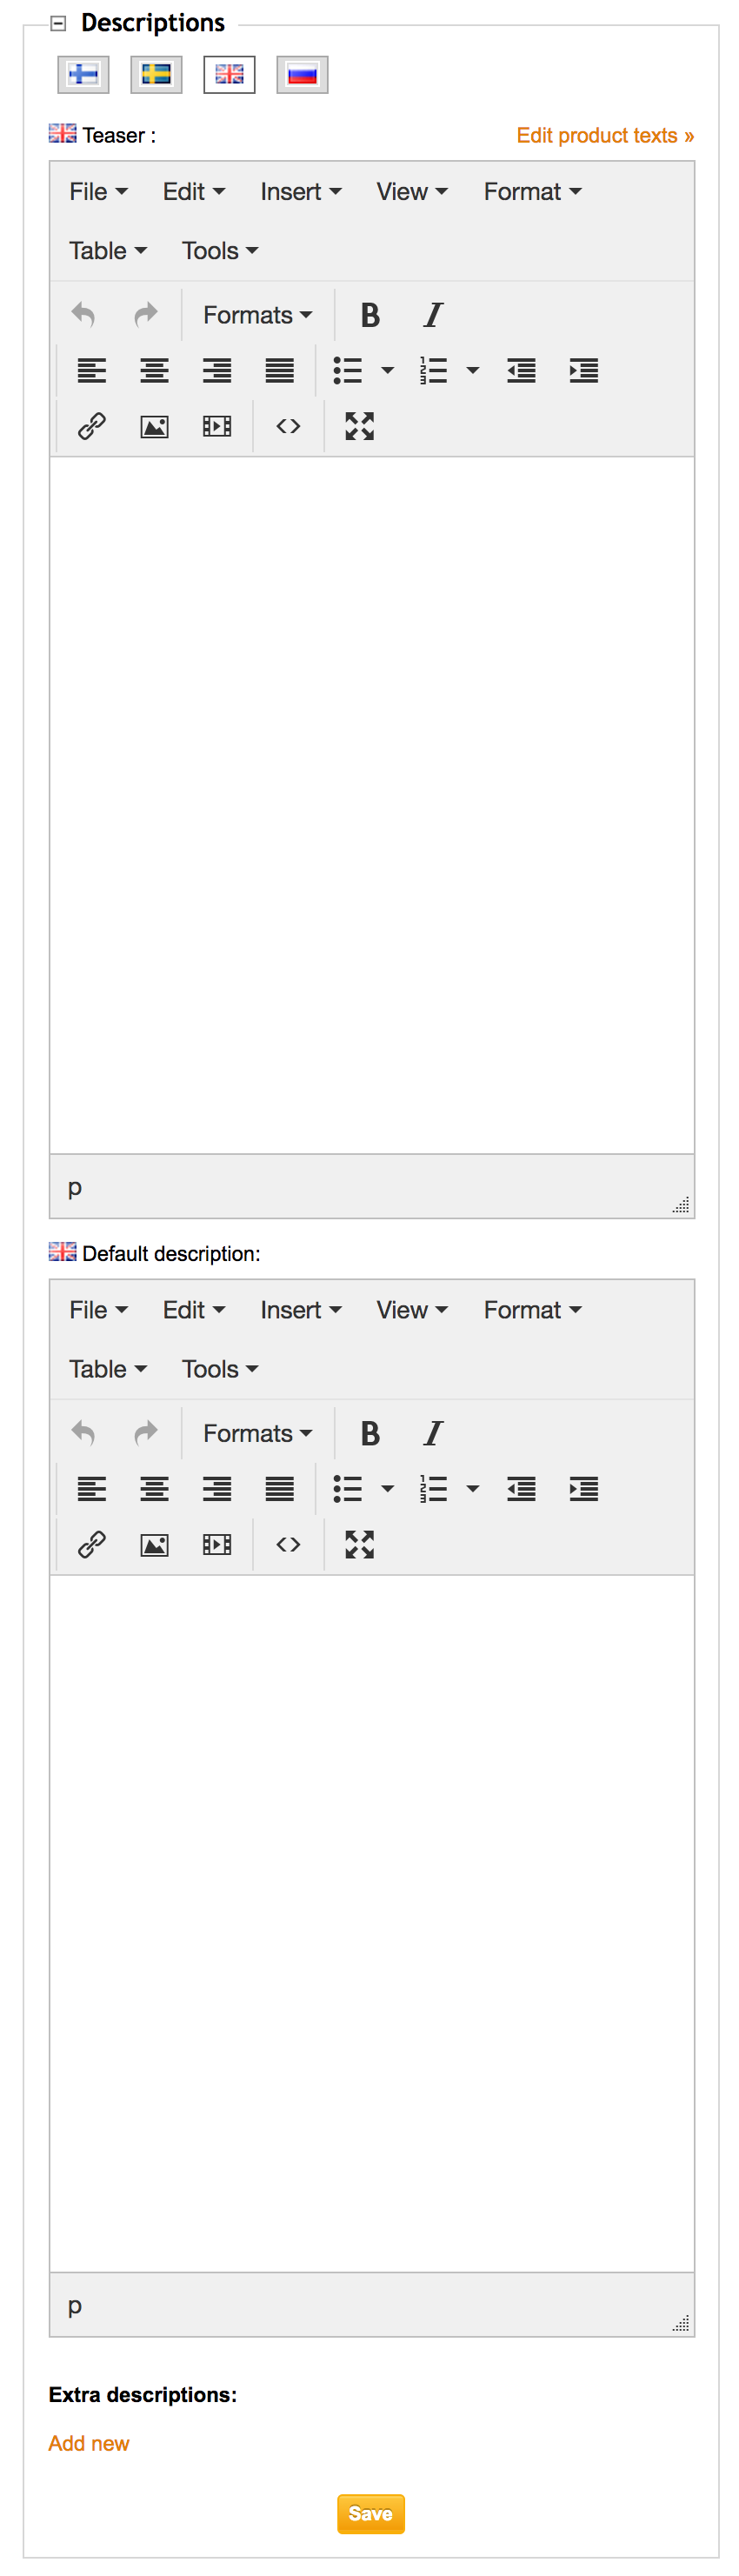Open Insert menu in Teaser editor
739x2576 pixels.
(300, 191)
